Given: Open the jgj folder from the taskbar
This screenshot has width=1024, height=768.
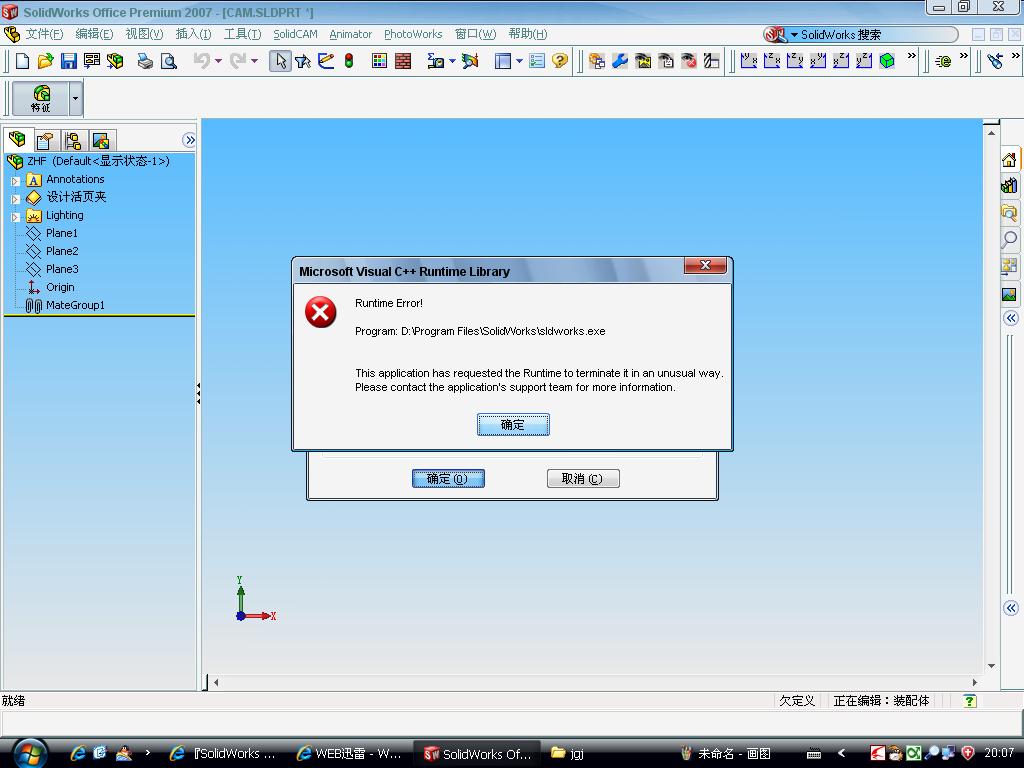Looking at the screenshot, I should coord(567,754).
